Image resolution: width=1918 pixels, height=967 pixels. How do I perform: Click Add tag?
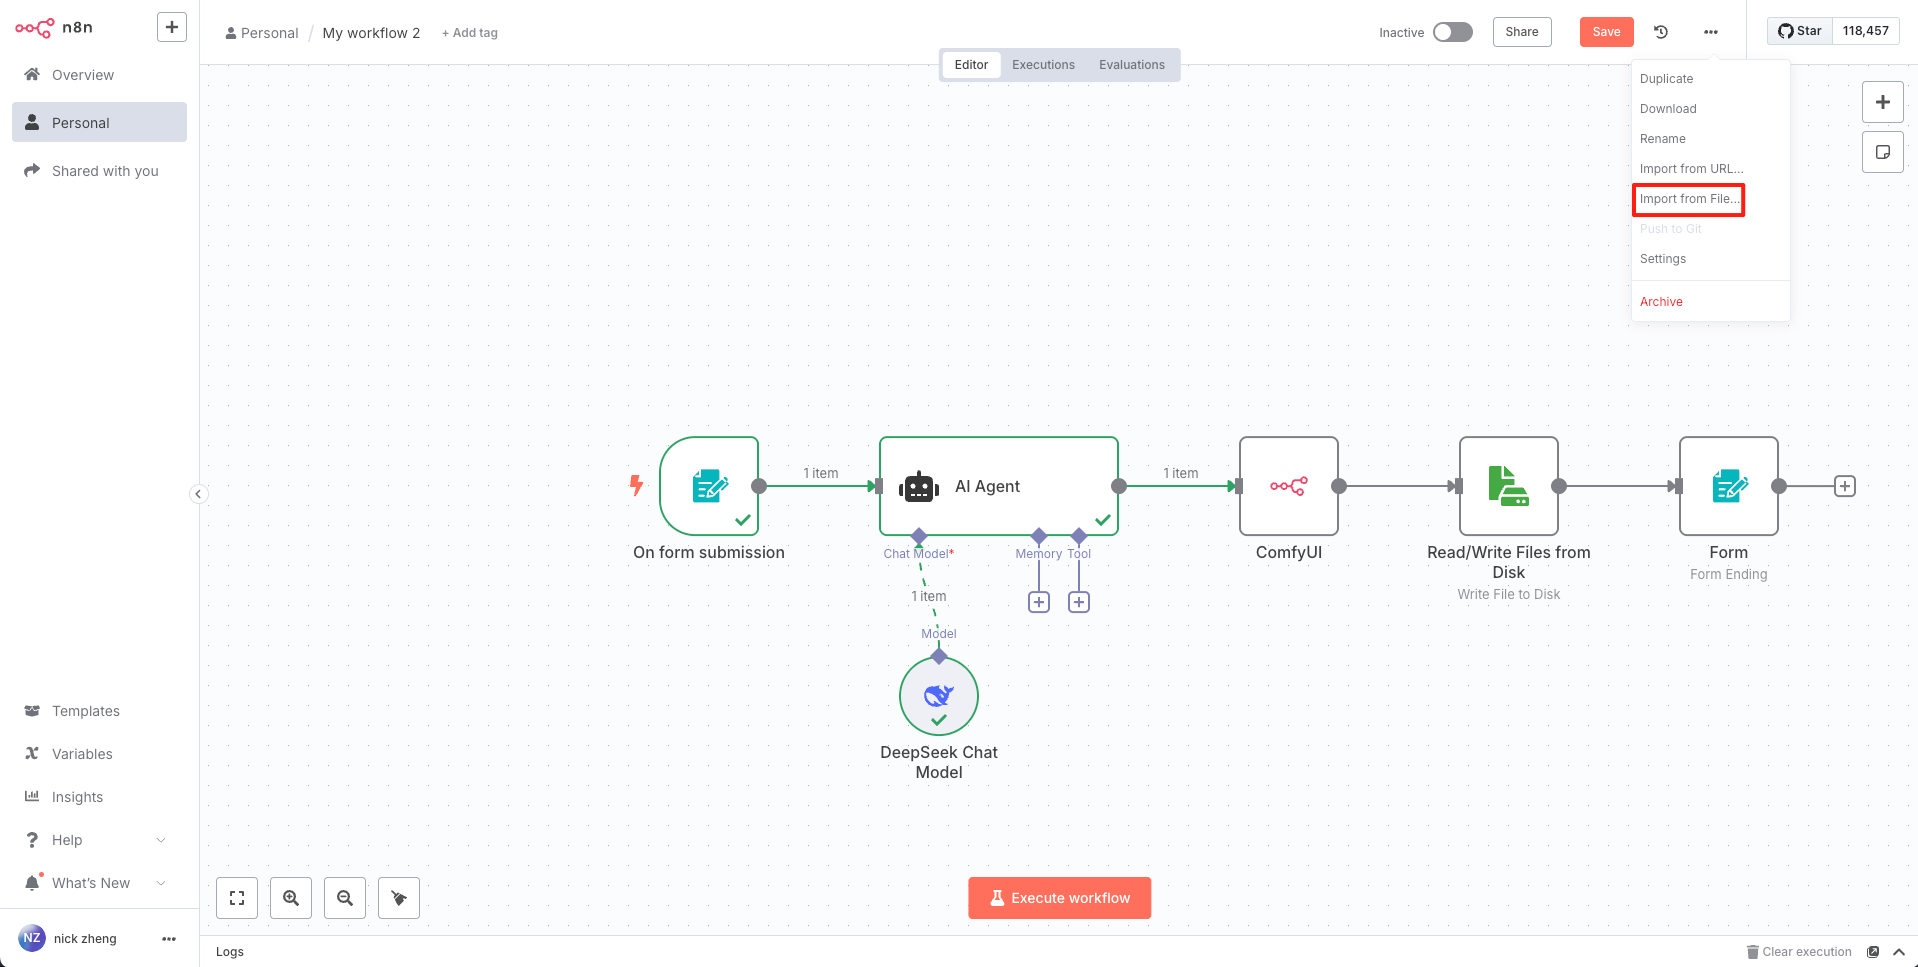(470, 33)
